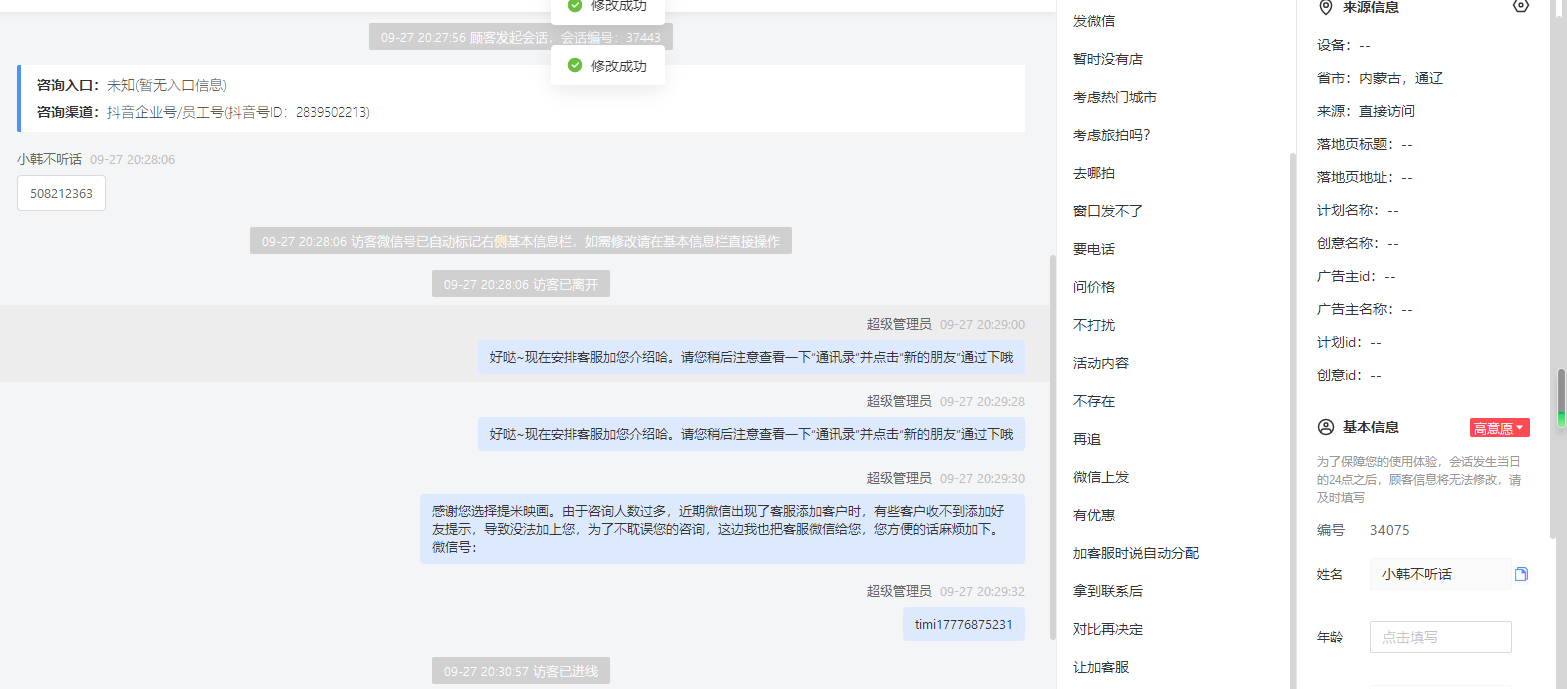The image size is (1567, 689).
Task: Click visitor name 小韩不听话 in chat
Action: pyautogui.click(x=49, y=159)
